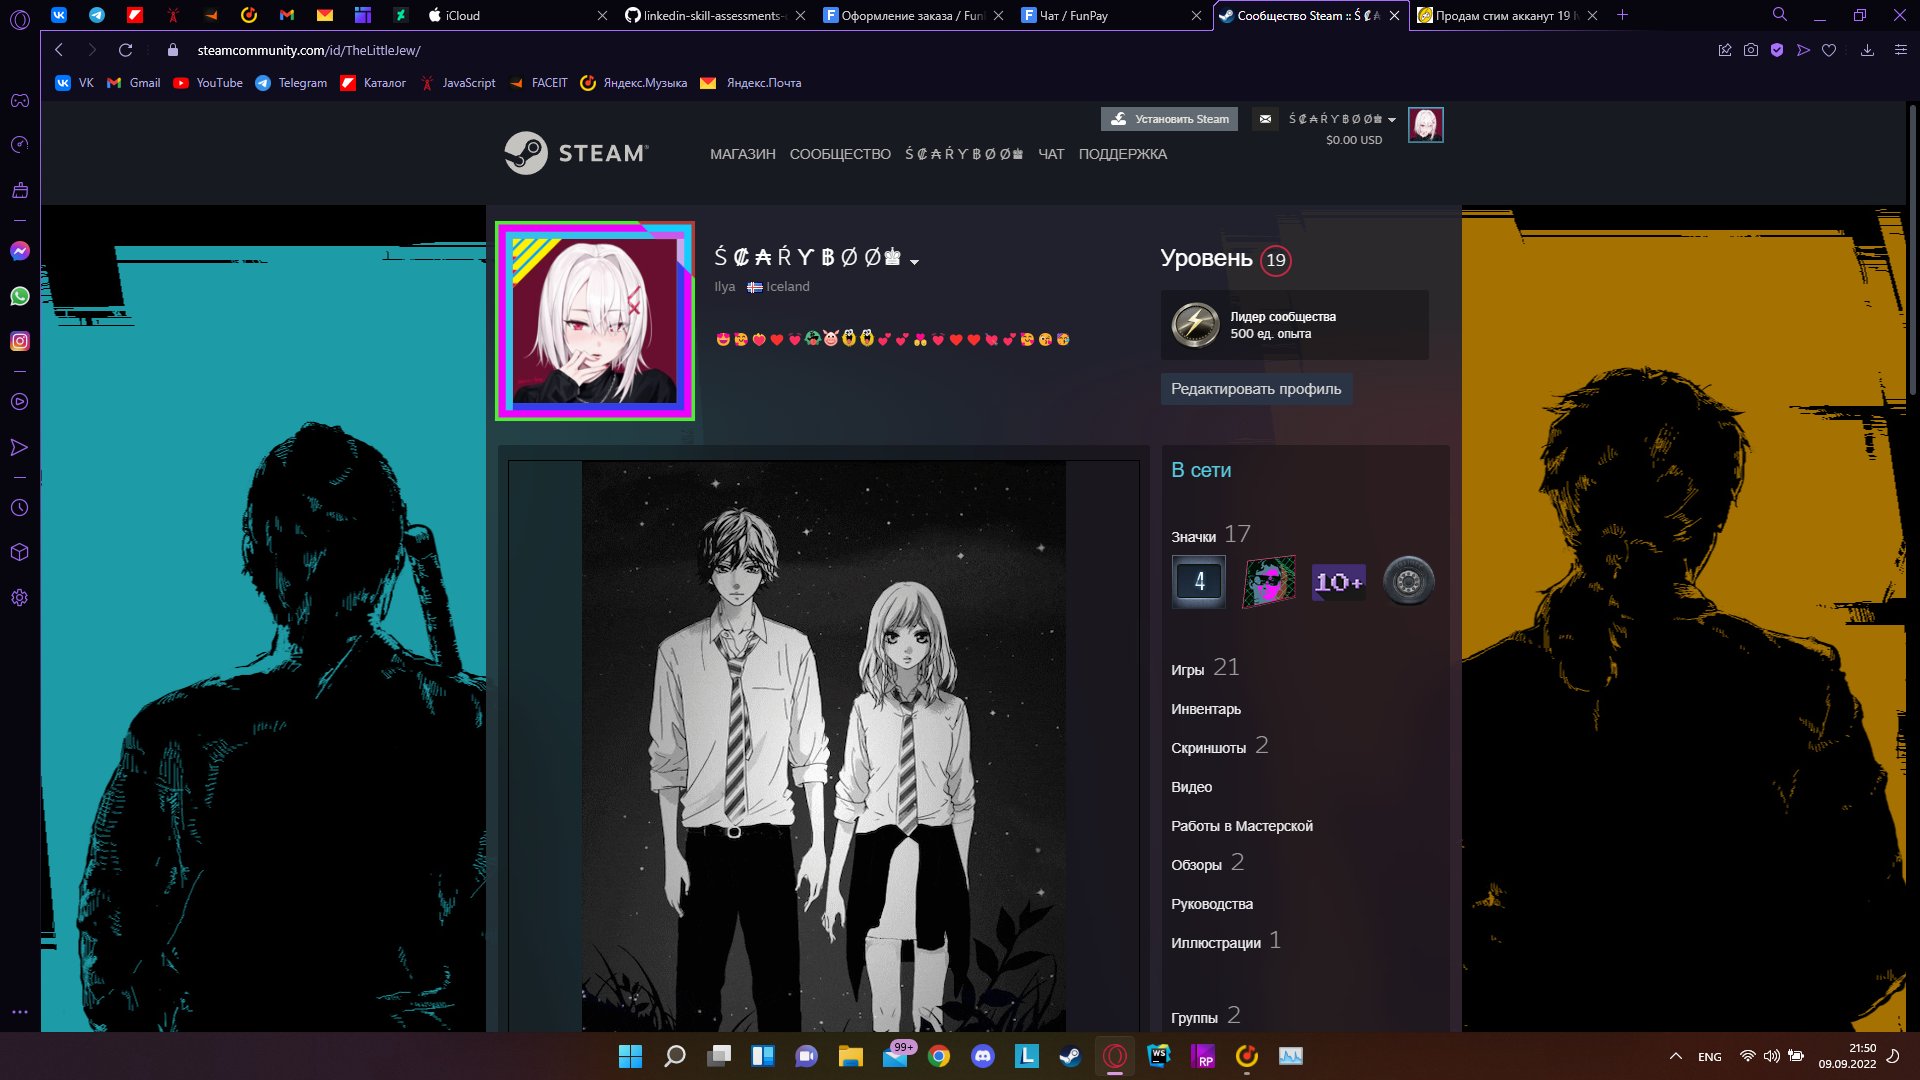Open the 10+ games badge
The width and height of the screenshot is (1920, 1080).
point(1338,581)
